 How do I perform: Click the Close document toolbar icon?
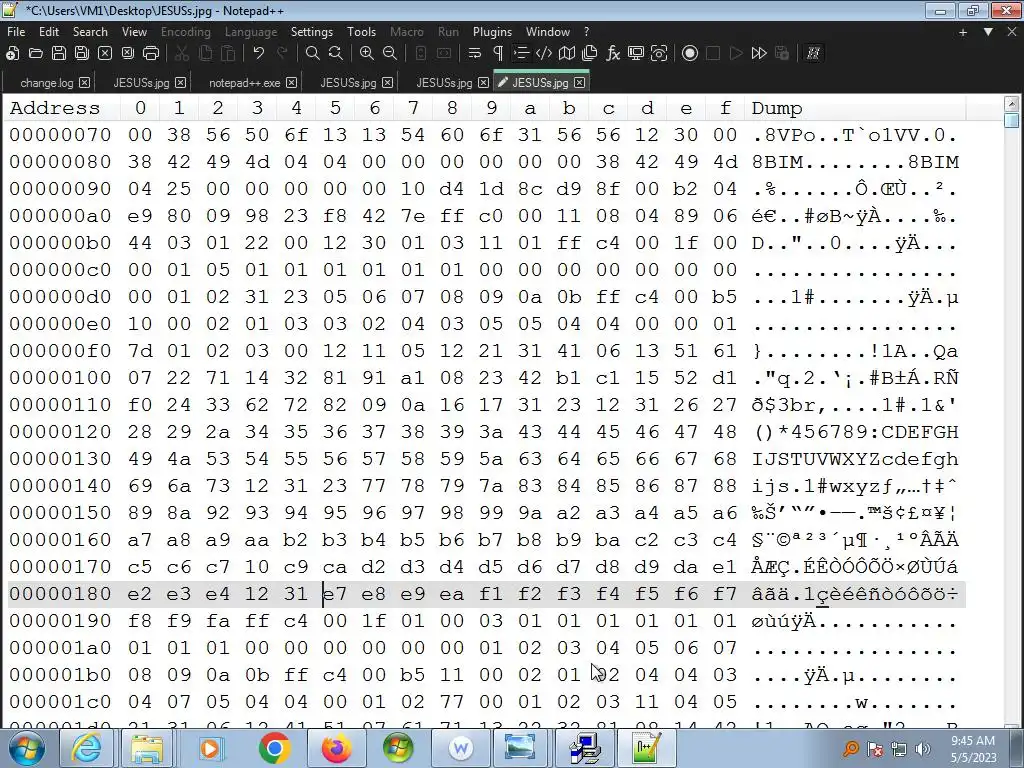coord(104,54)
